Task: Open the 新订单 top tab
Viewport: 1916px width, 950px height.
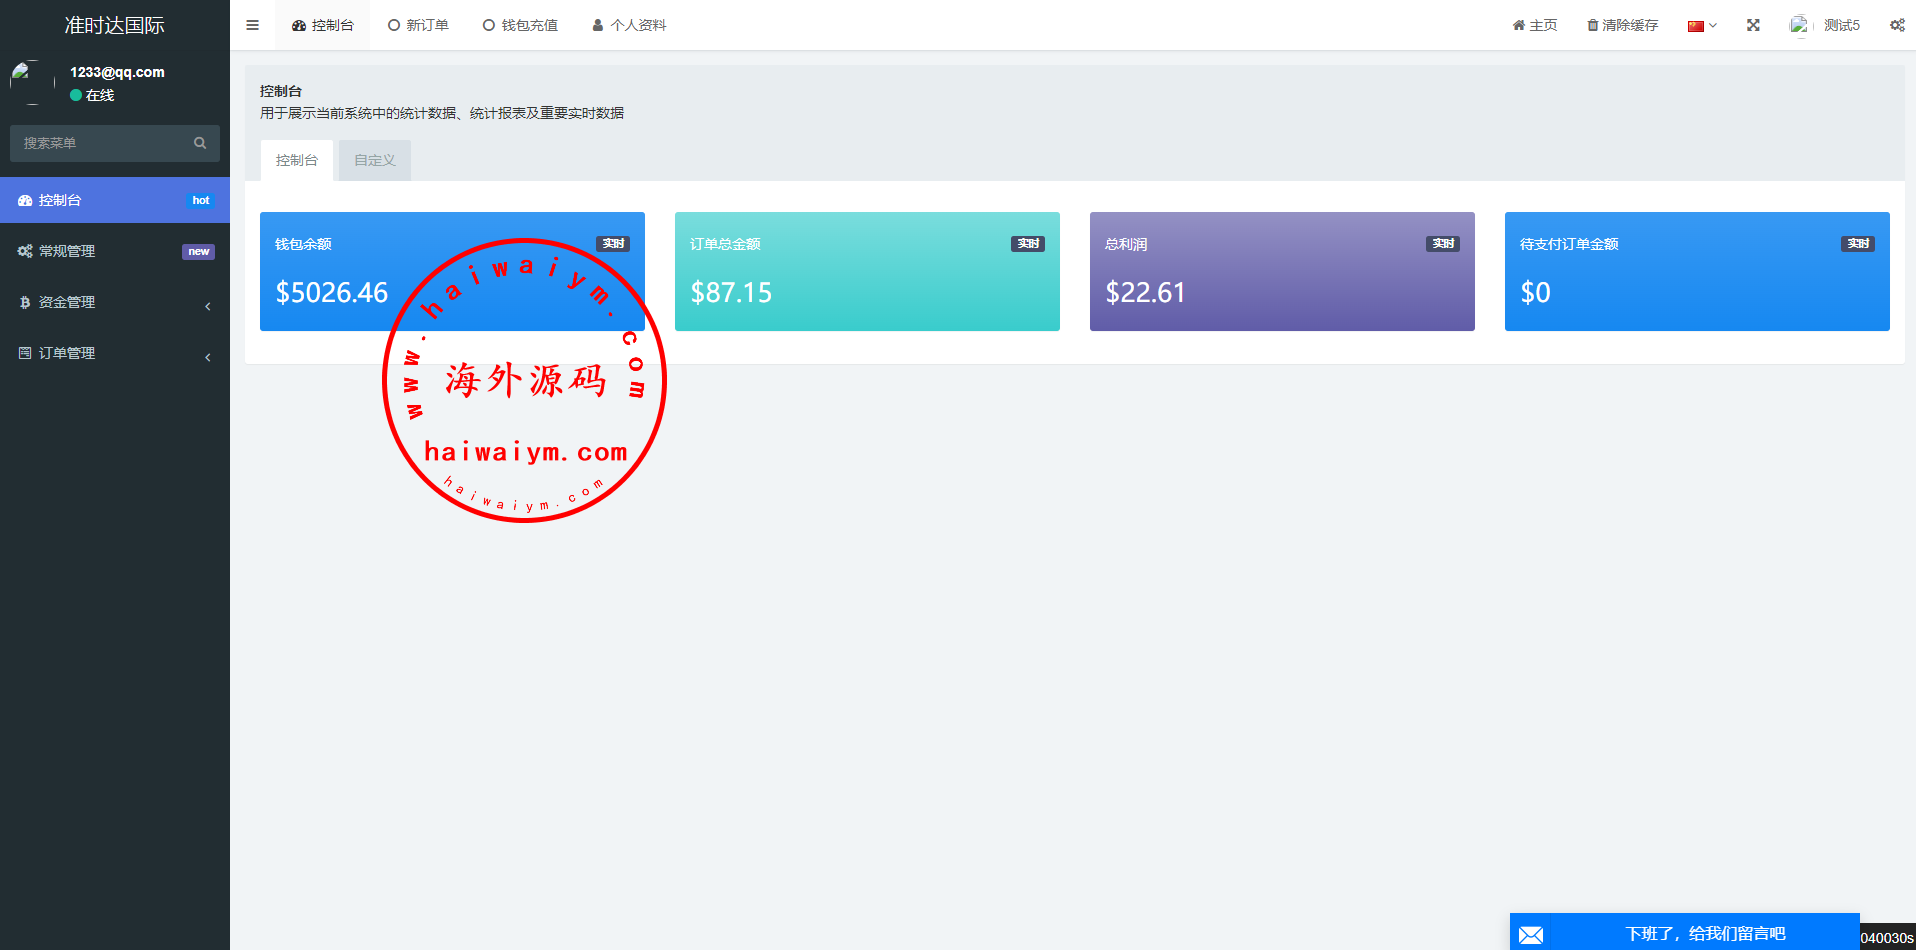Action: point(418,25)
